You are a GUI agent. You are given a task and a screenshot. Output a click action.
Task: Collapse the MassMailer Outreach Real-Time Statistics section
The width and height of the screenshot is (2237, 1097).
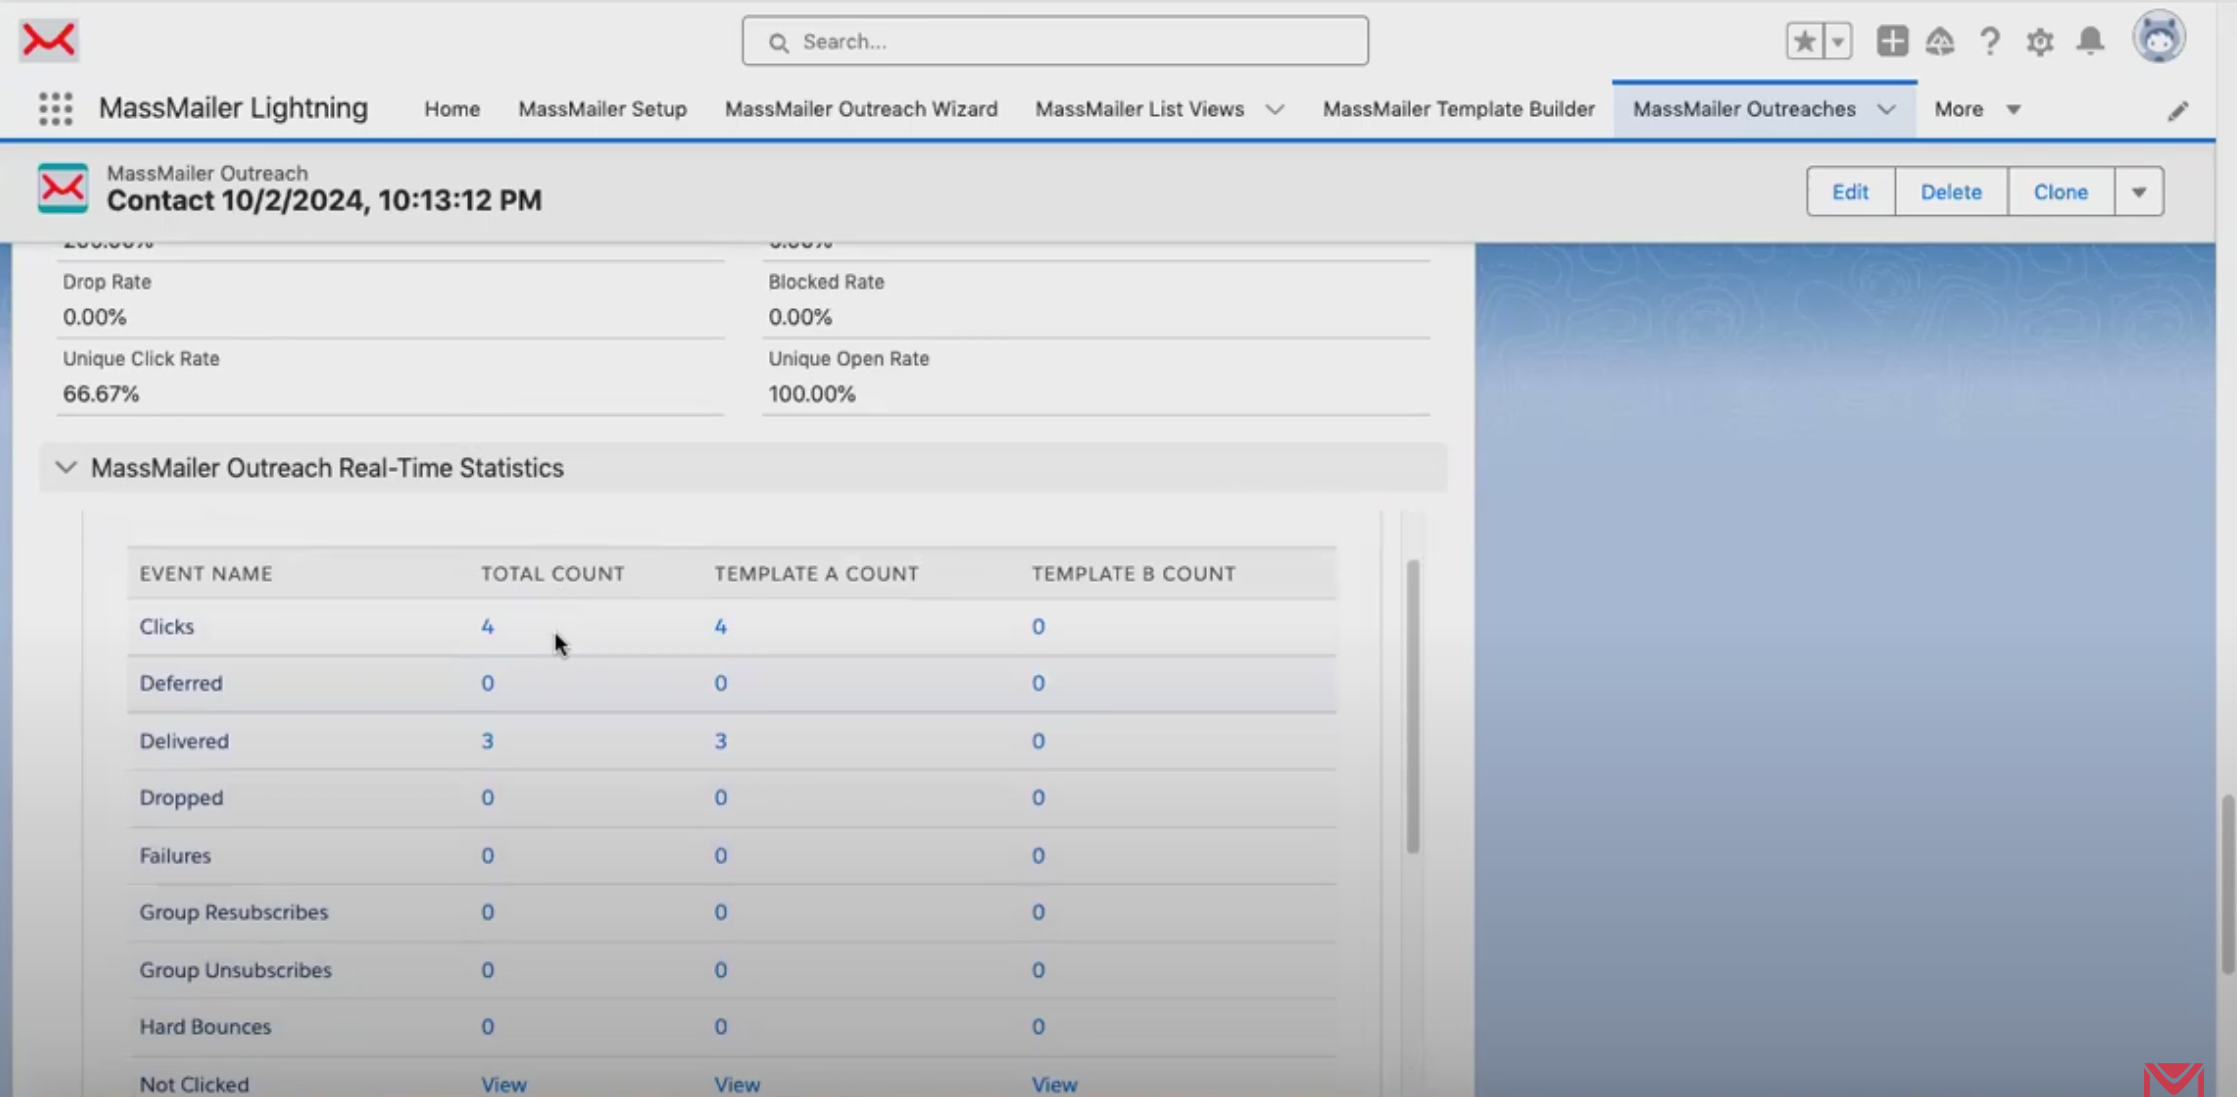coord(66,467)
